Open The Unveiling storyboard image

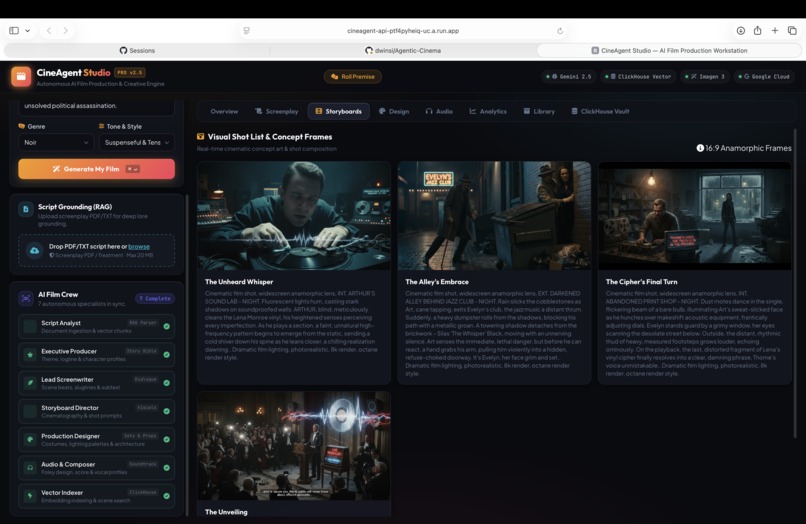point(294,446)
